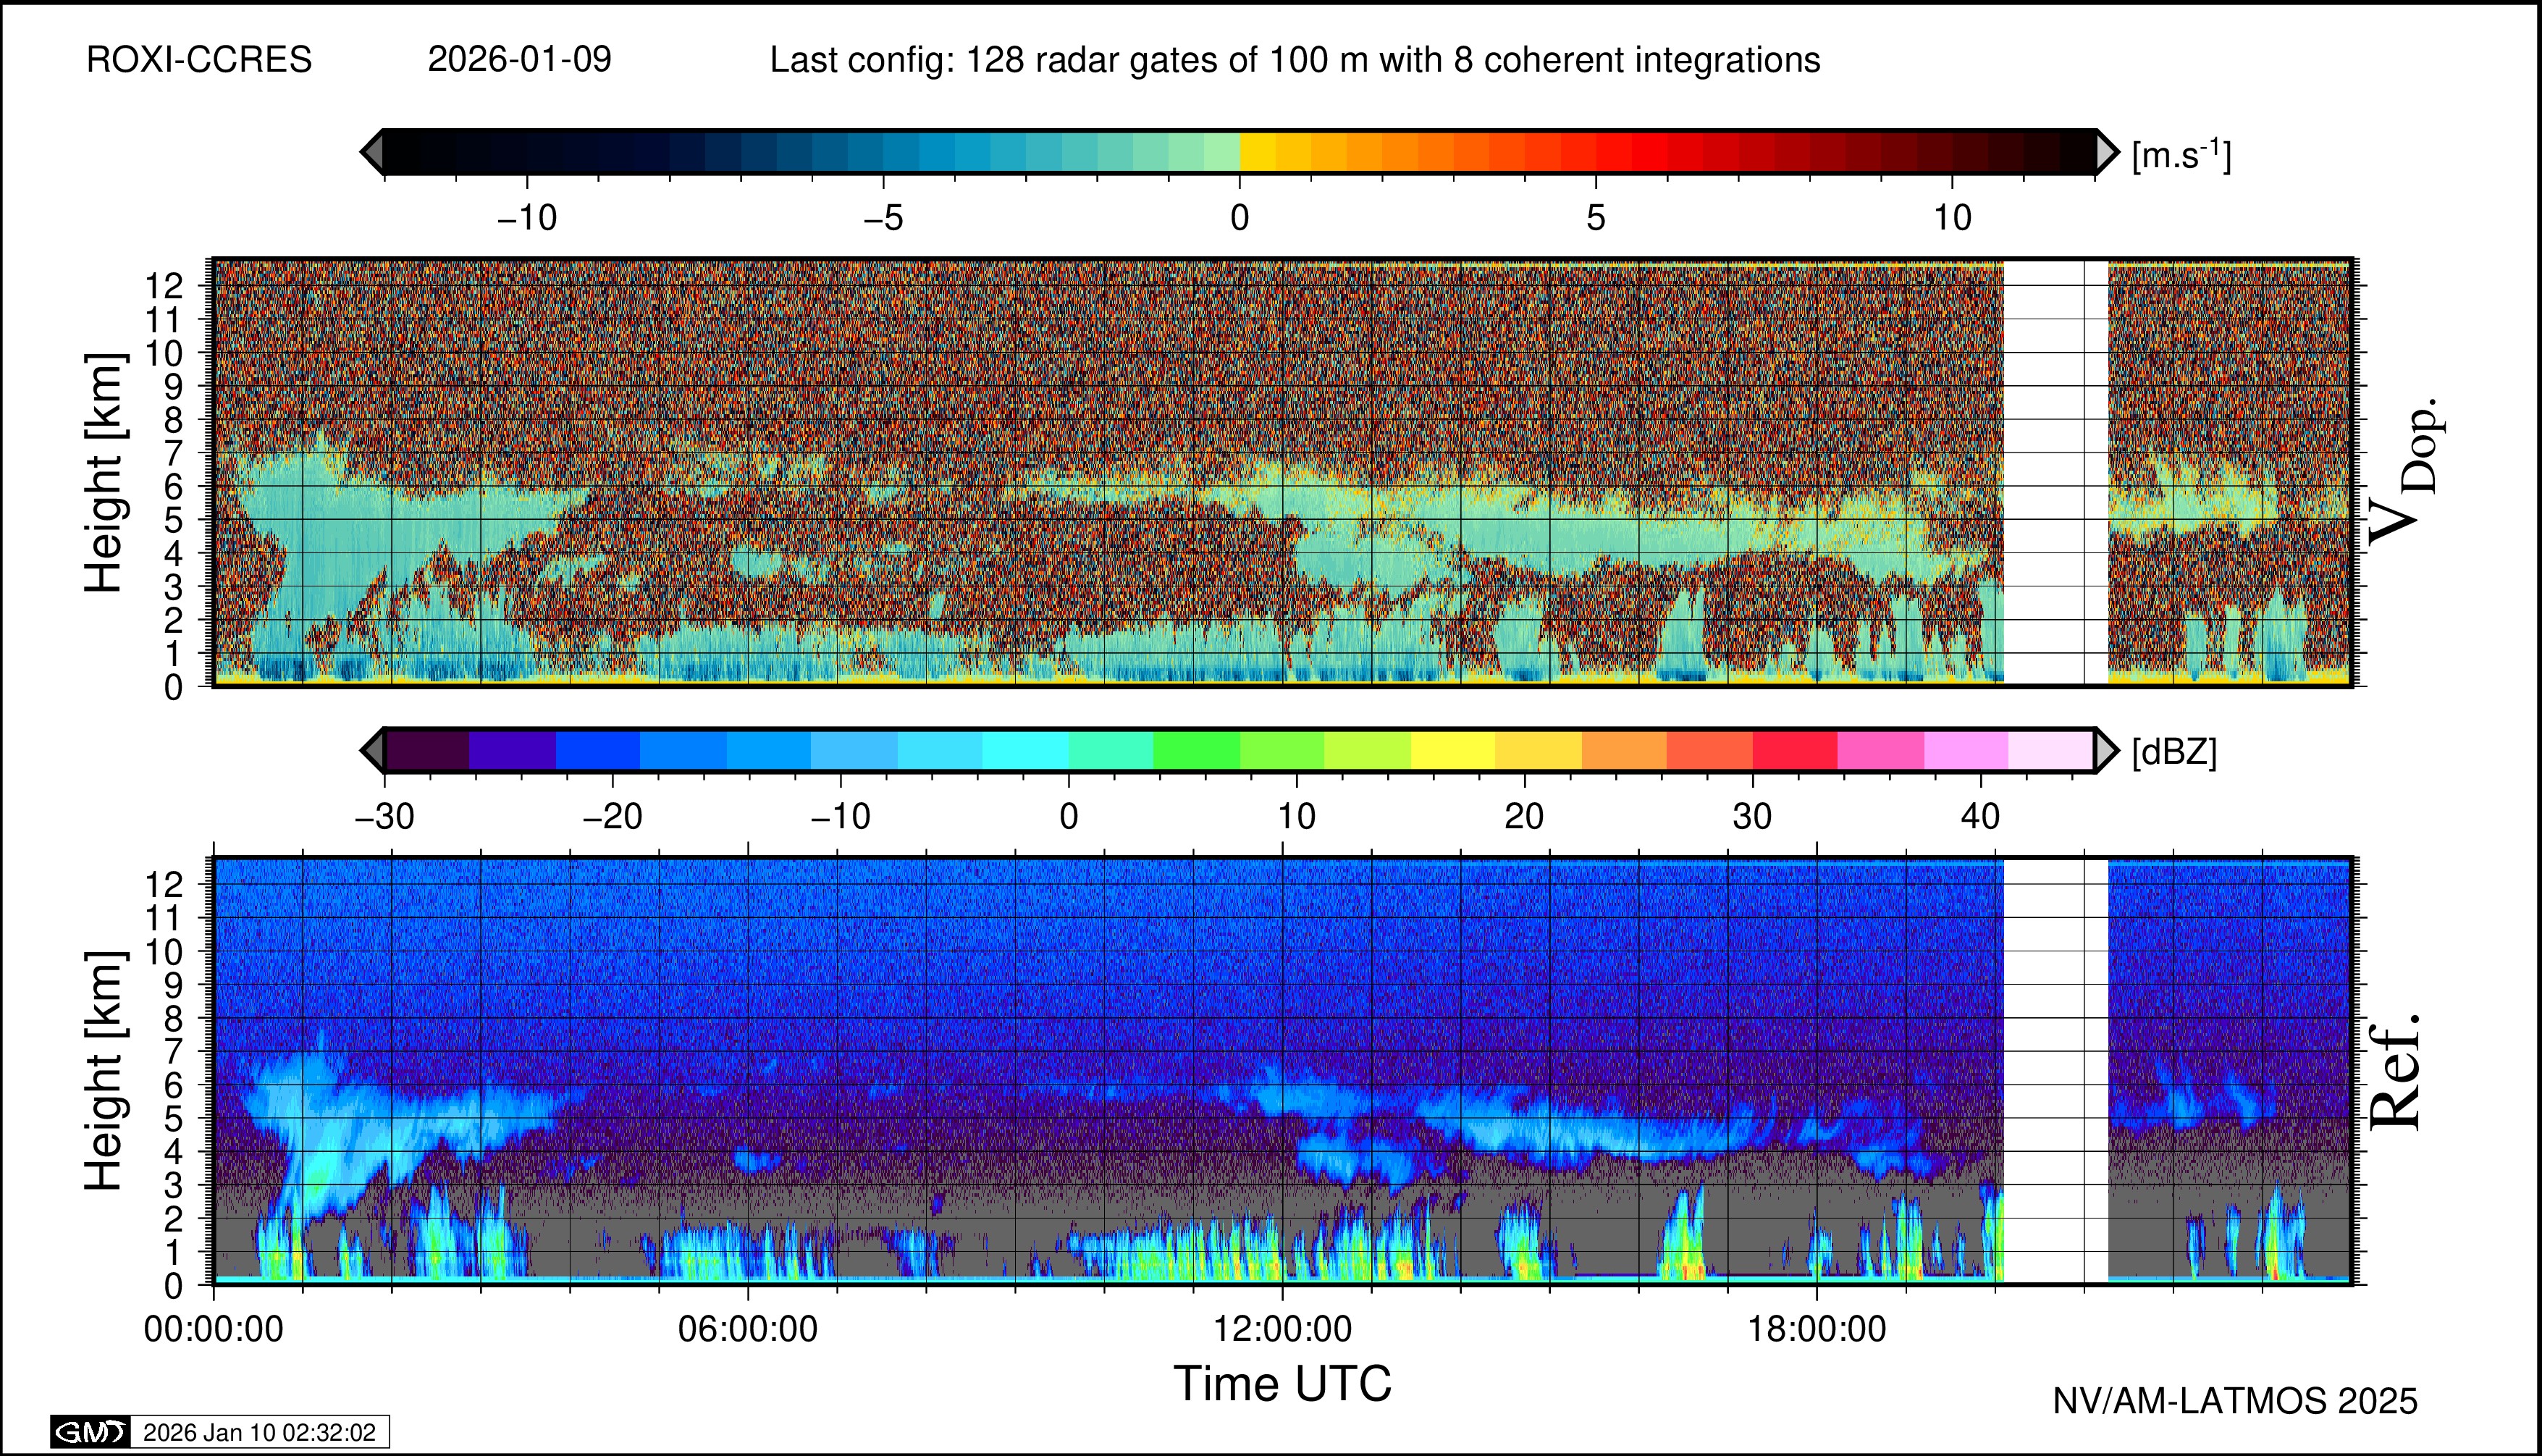The width and height of the screenshot is (2542, 1456).
Task: Select the pale pink last dBZ swatch
Action: pos(2050,750)
